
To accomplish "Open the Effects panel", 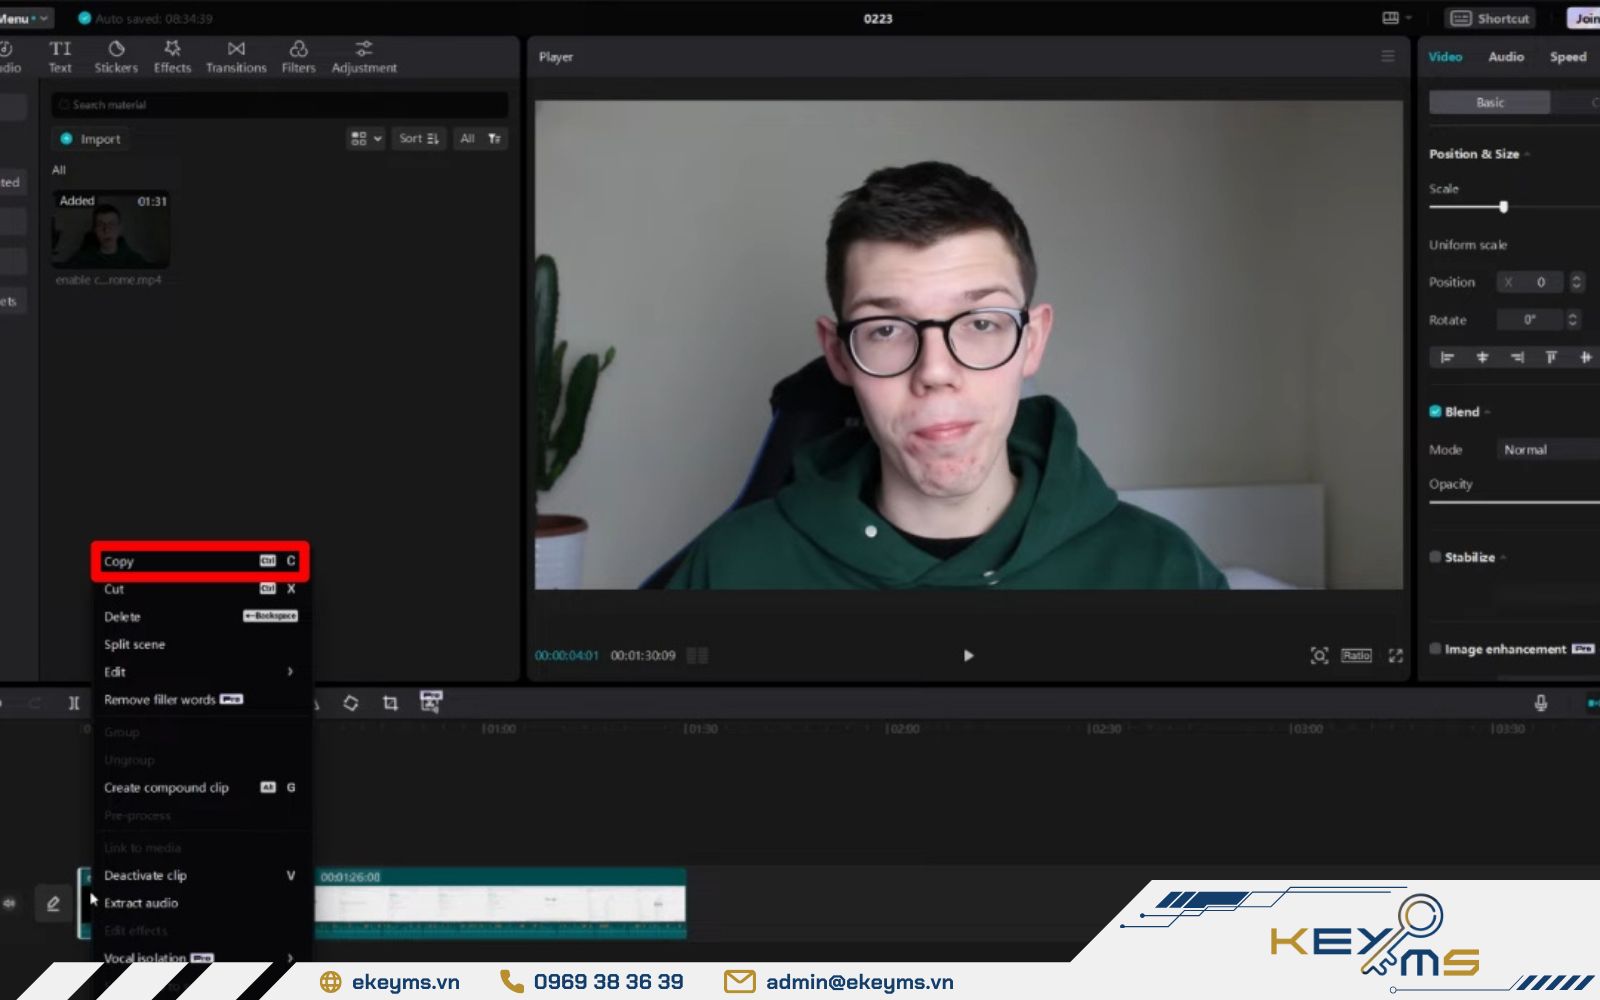I will click(172, 57).
